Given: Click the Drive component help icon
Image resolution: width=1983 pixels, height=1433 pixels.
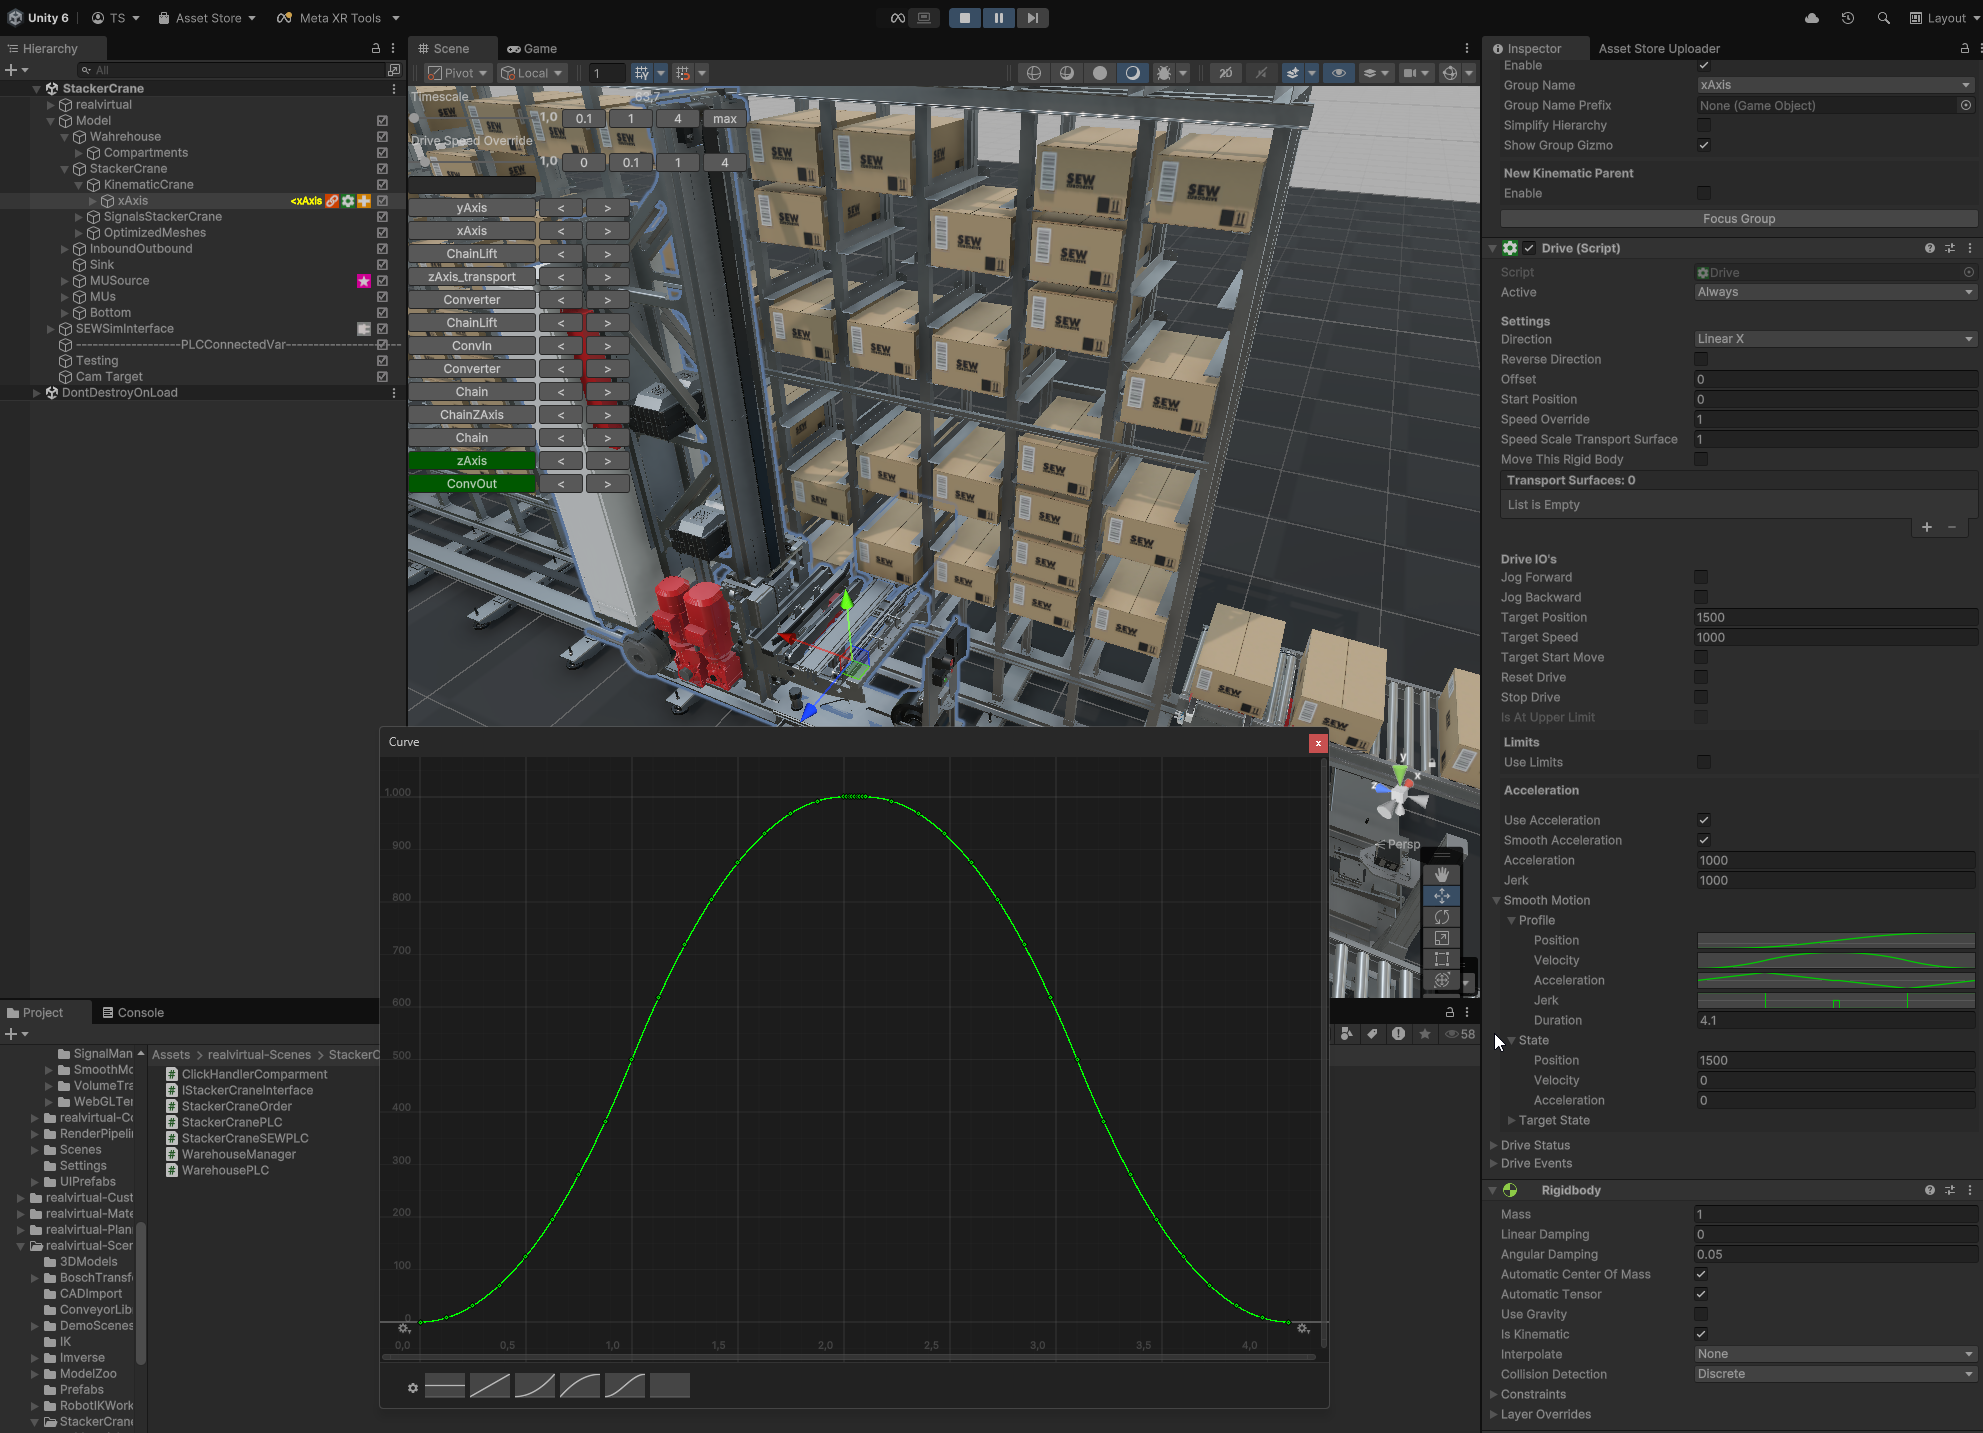Looking at the screenshot, I should coord(1929,248).
